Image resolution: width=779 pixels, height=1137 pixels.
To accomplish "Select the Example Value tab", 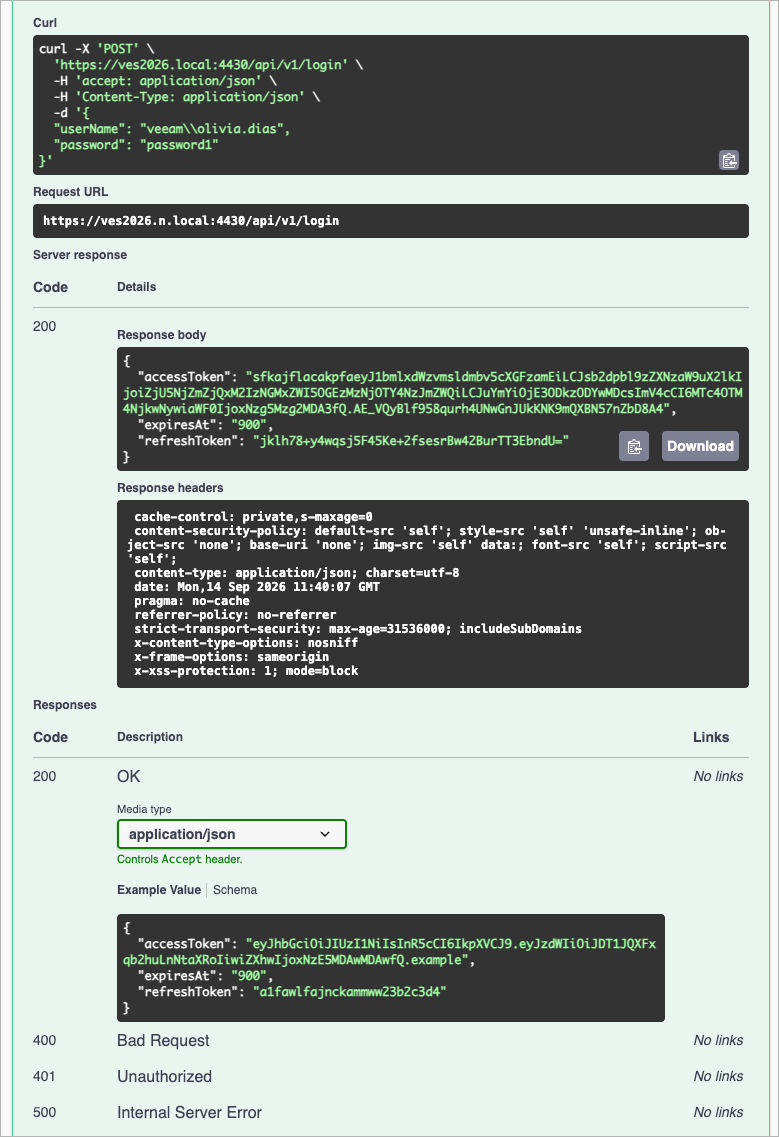I will pos(159,890).
